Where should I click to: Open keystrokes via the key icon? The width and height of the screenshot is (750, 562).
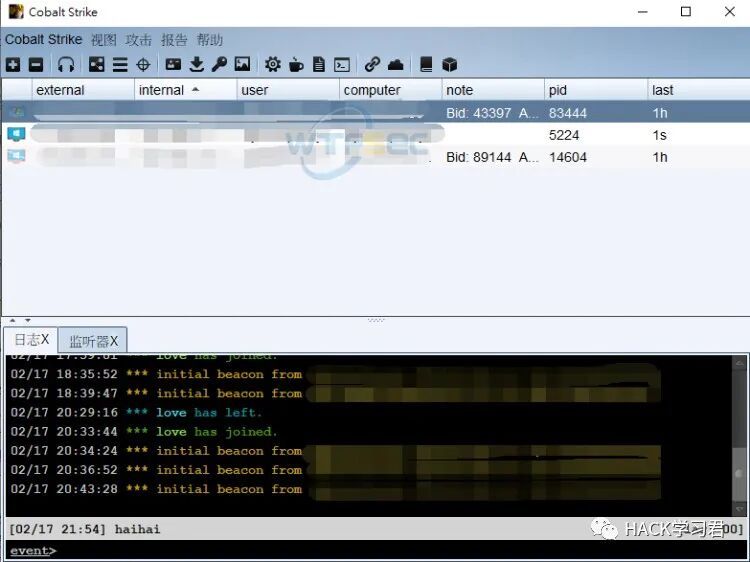pyautogui.click(x=219, y=64)
